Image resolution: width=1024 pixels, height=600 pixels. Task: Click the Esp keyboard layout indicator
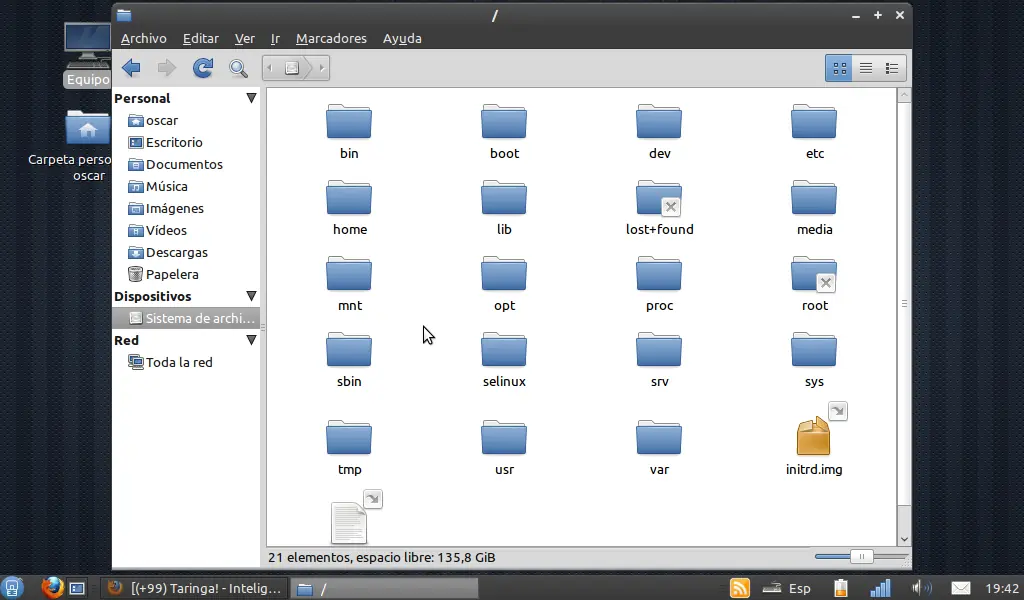[x=799, y=588]
